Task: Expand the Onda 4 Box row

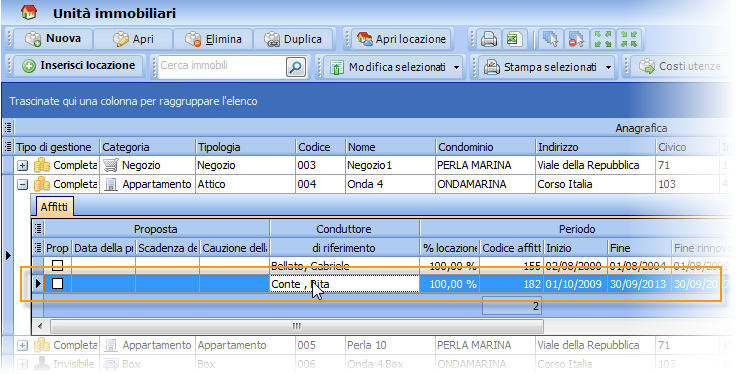Action: (x=22, y=364)
